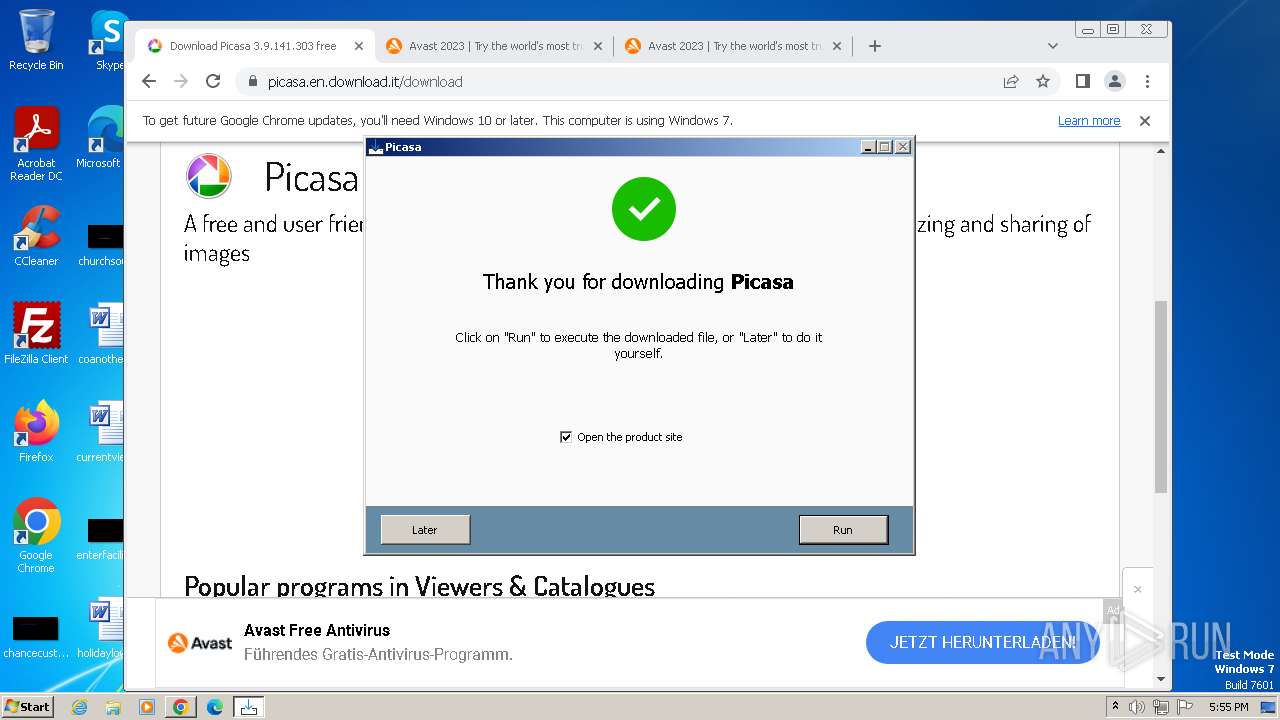This screenshot has width=1280, height=720.
Task: Click Edge icon in taskbar
Action: click(215, 707)
